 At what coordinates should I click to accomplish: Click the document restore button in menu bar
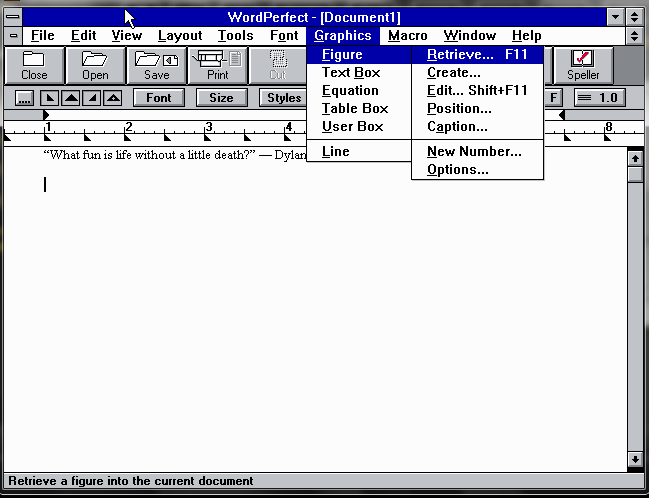635,36
